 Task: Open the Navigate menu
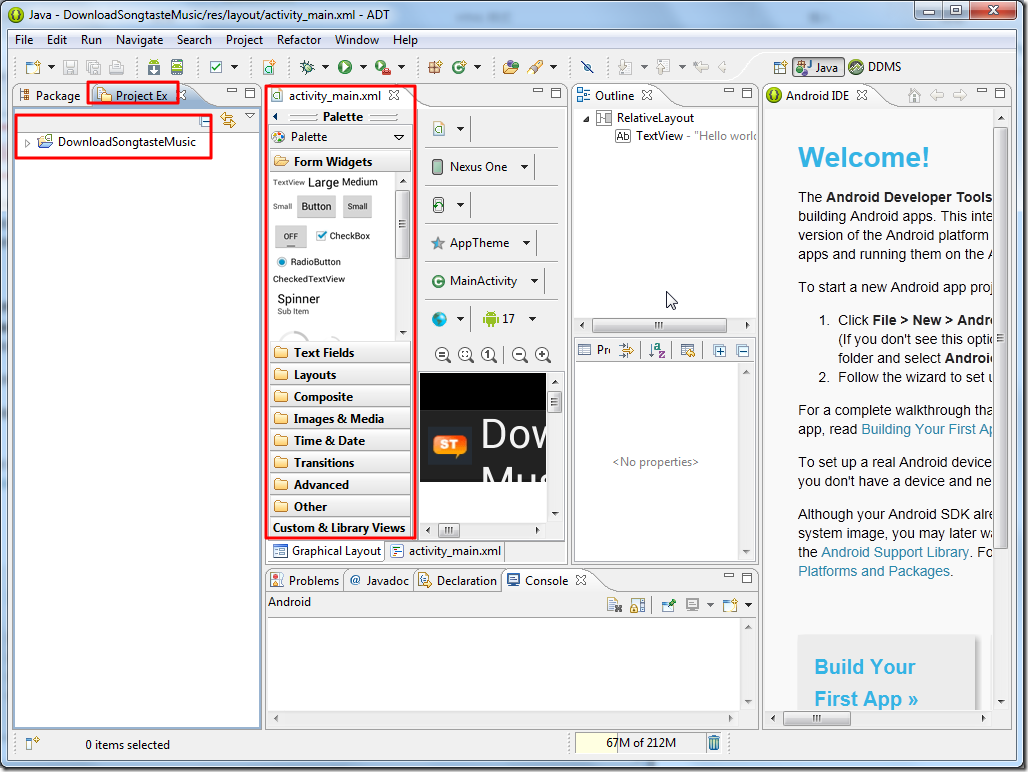[x=140, y=40]
